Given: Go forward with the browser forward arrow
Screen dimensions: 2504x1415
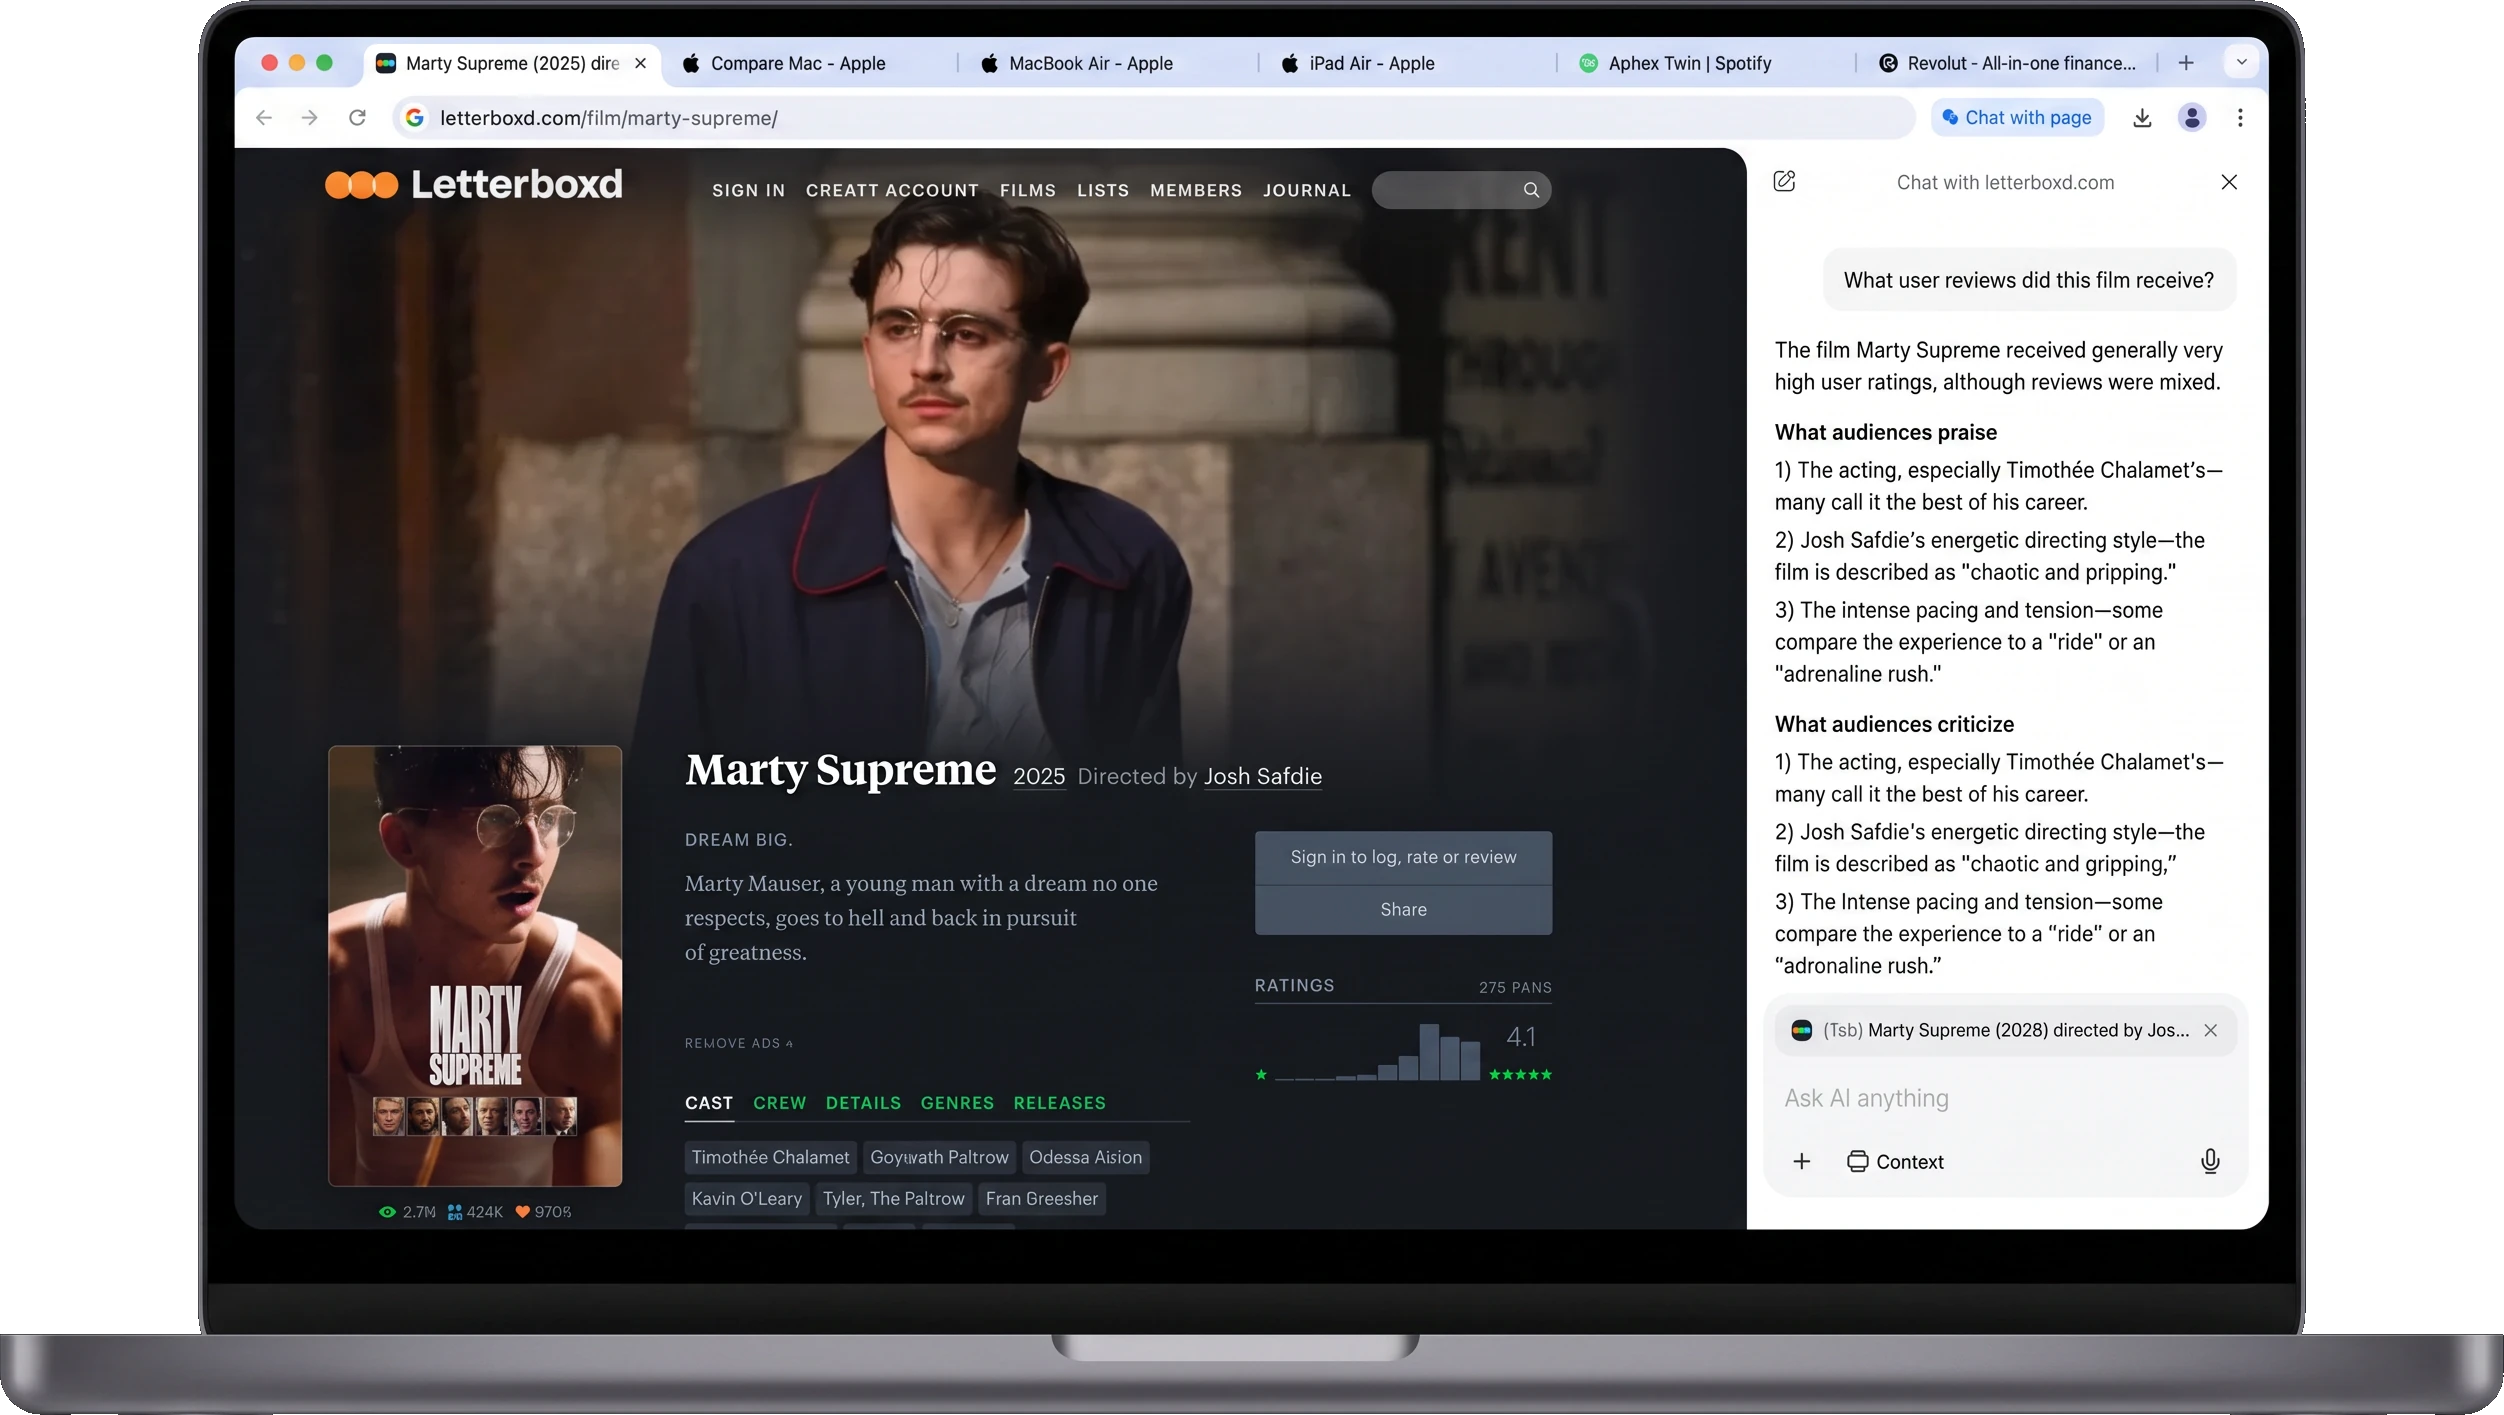Looking at the screenshot, I should 310,118.
